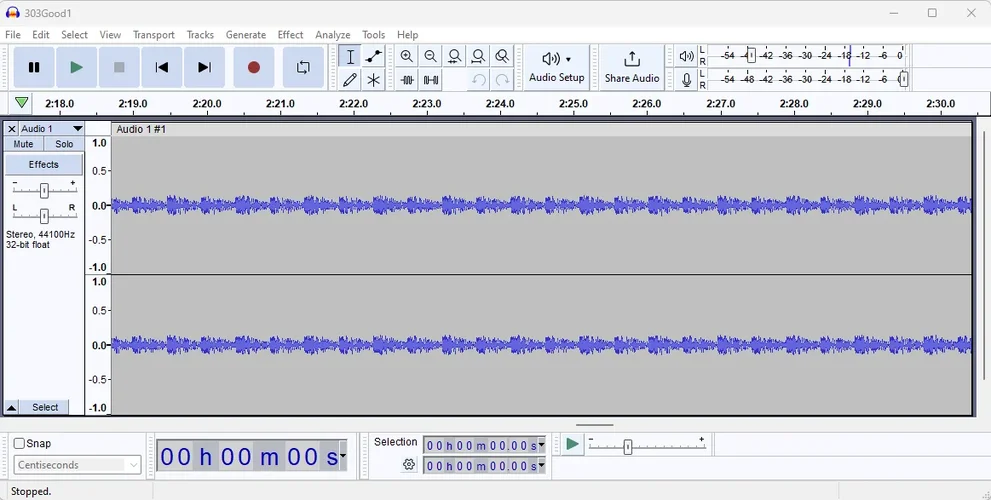The width and height of the screenshot is (991, 500).
Task: Click the playback meter speaker icon
Action: (686, 56)
